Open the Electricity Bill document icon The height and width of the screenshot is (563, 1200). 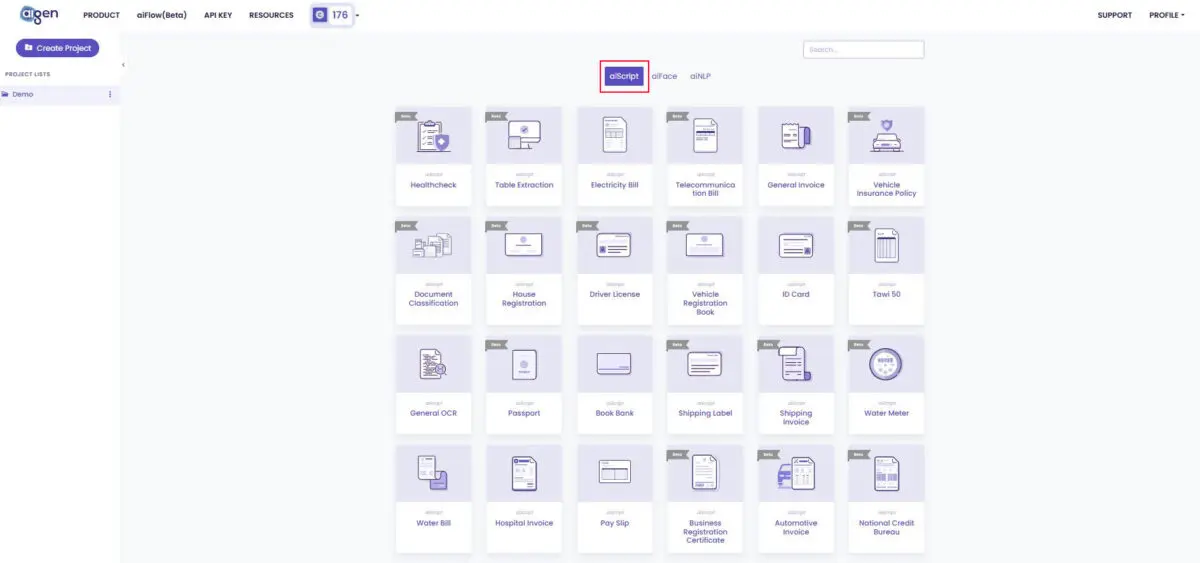(614, 136)
